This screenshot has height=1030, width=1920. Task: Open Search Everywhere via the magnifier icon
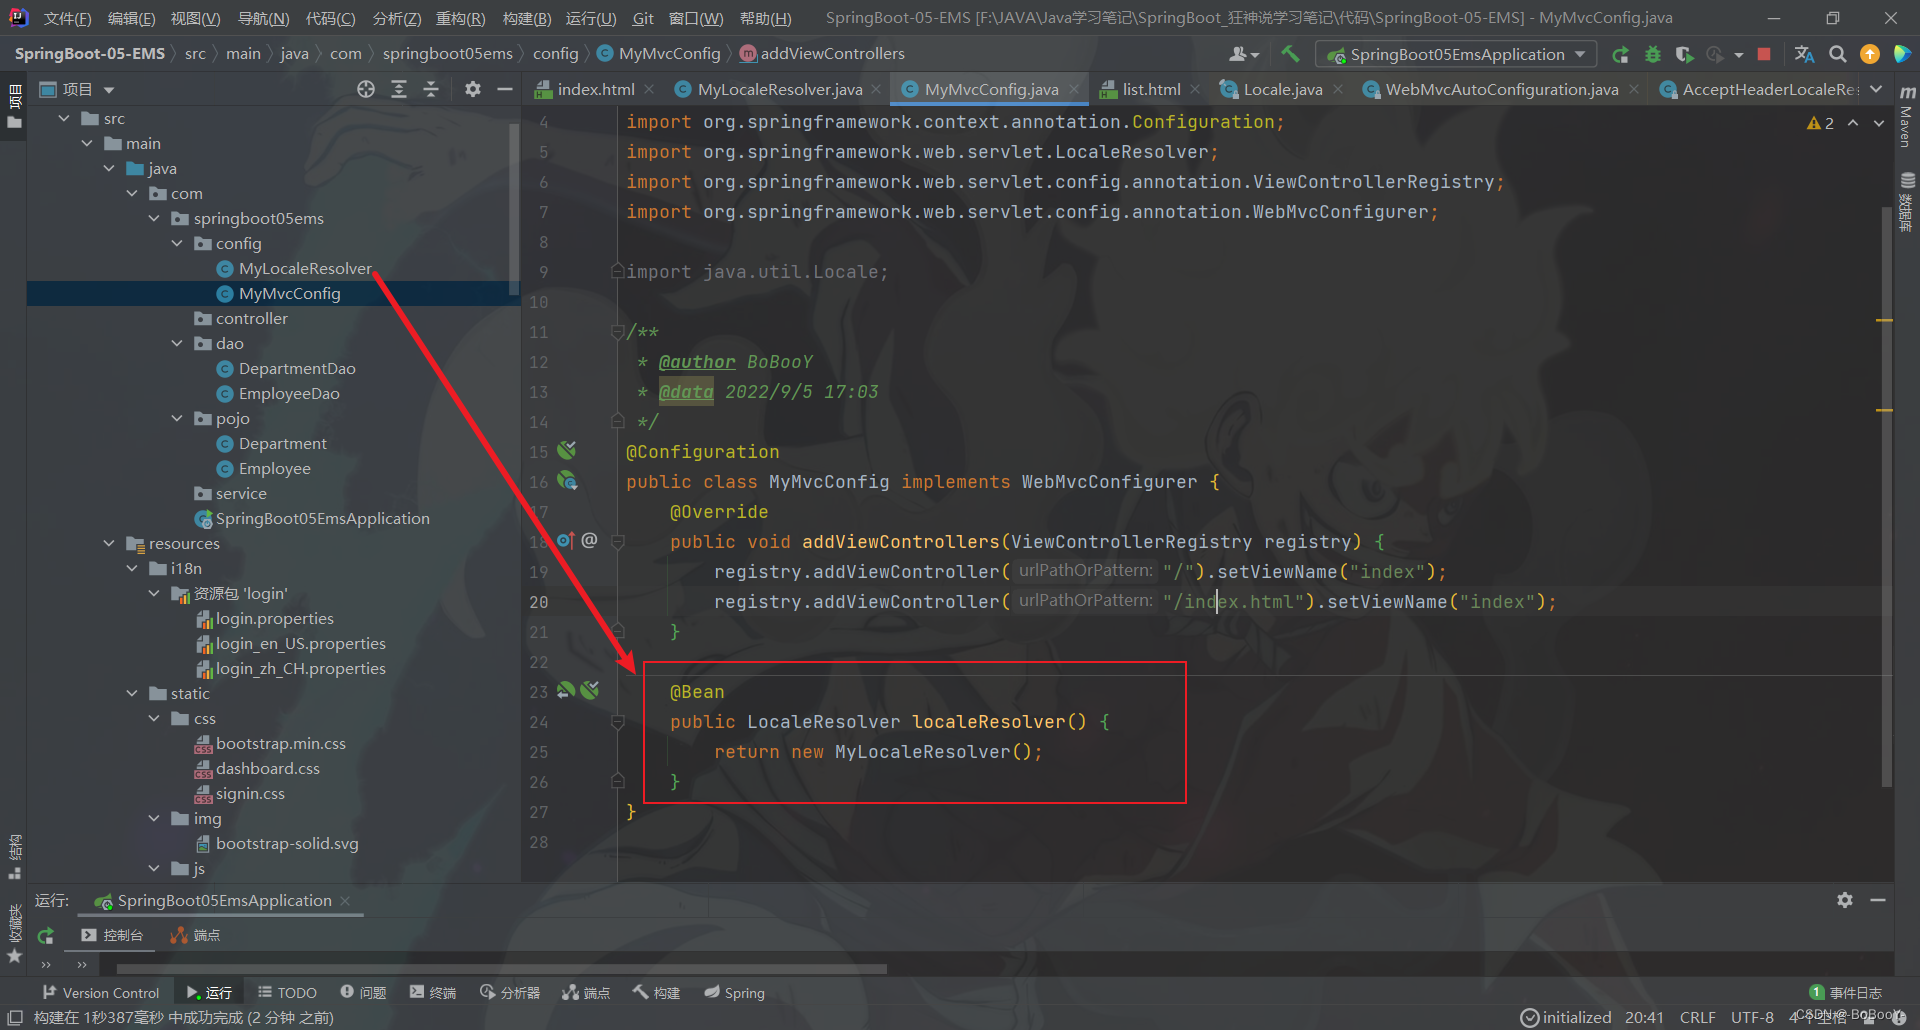(x=1837, y=54)
